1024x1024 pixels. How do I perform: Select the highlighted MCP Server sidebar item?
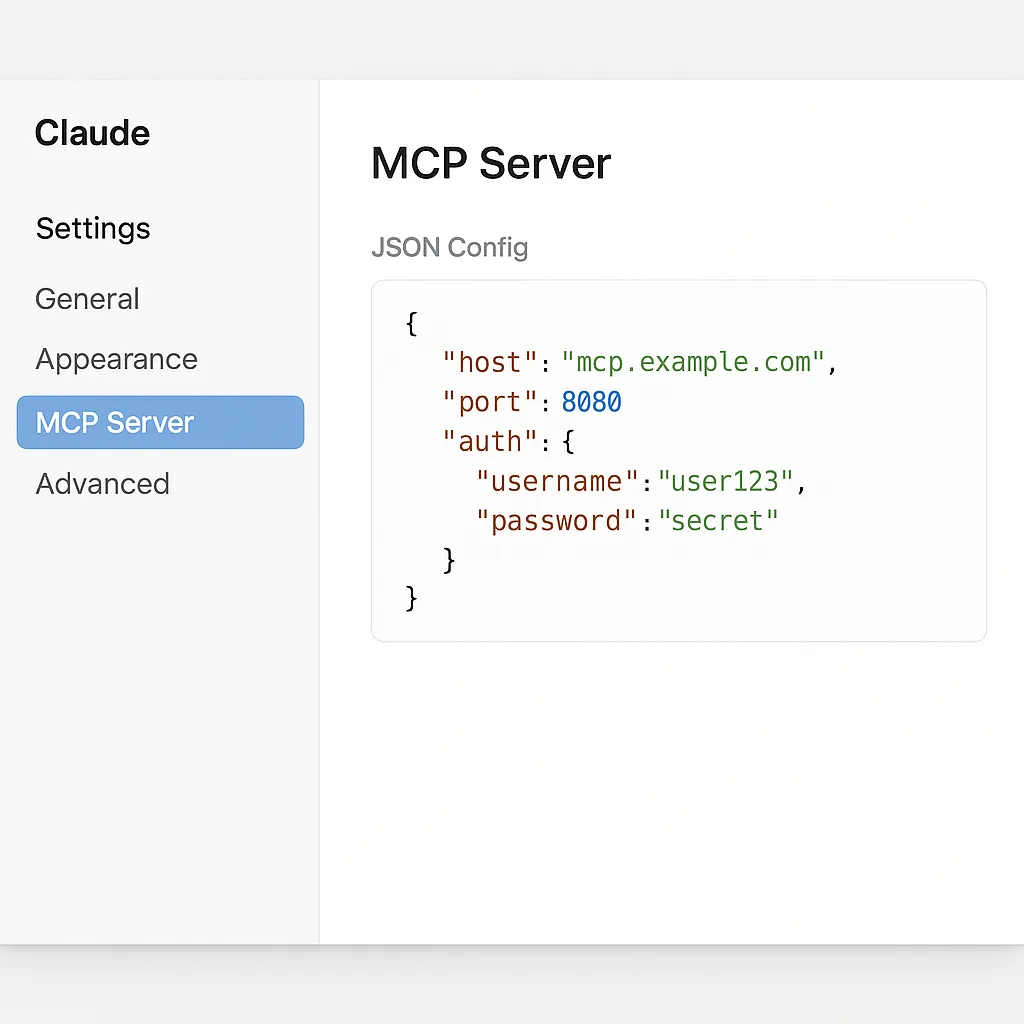point(160,422)
